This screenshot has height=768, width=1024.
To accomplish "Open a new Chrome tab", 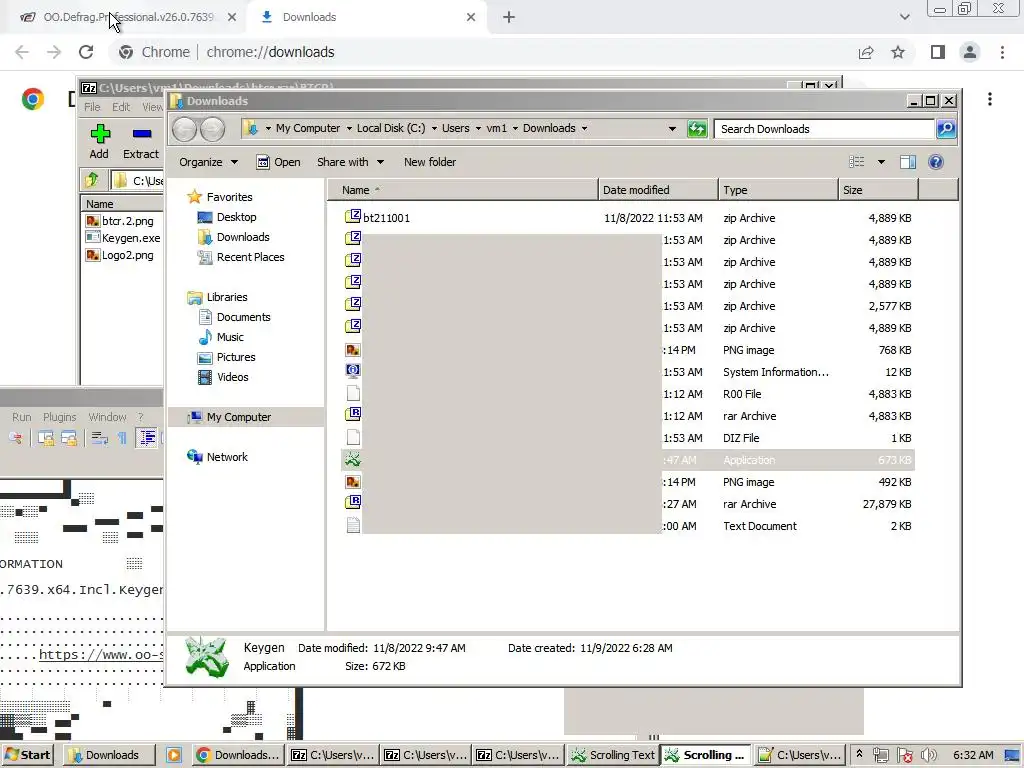I will pos(509,17).
